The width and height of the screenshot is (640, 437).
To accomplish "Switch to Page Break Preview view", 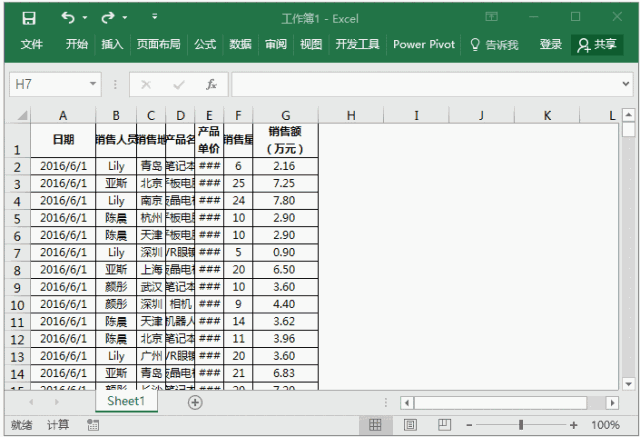I will (444, 425).
